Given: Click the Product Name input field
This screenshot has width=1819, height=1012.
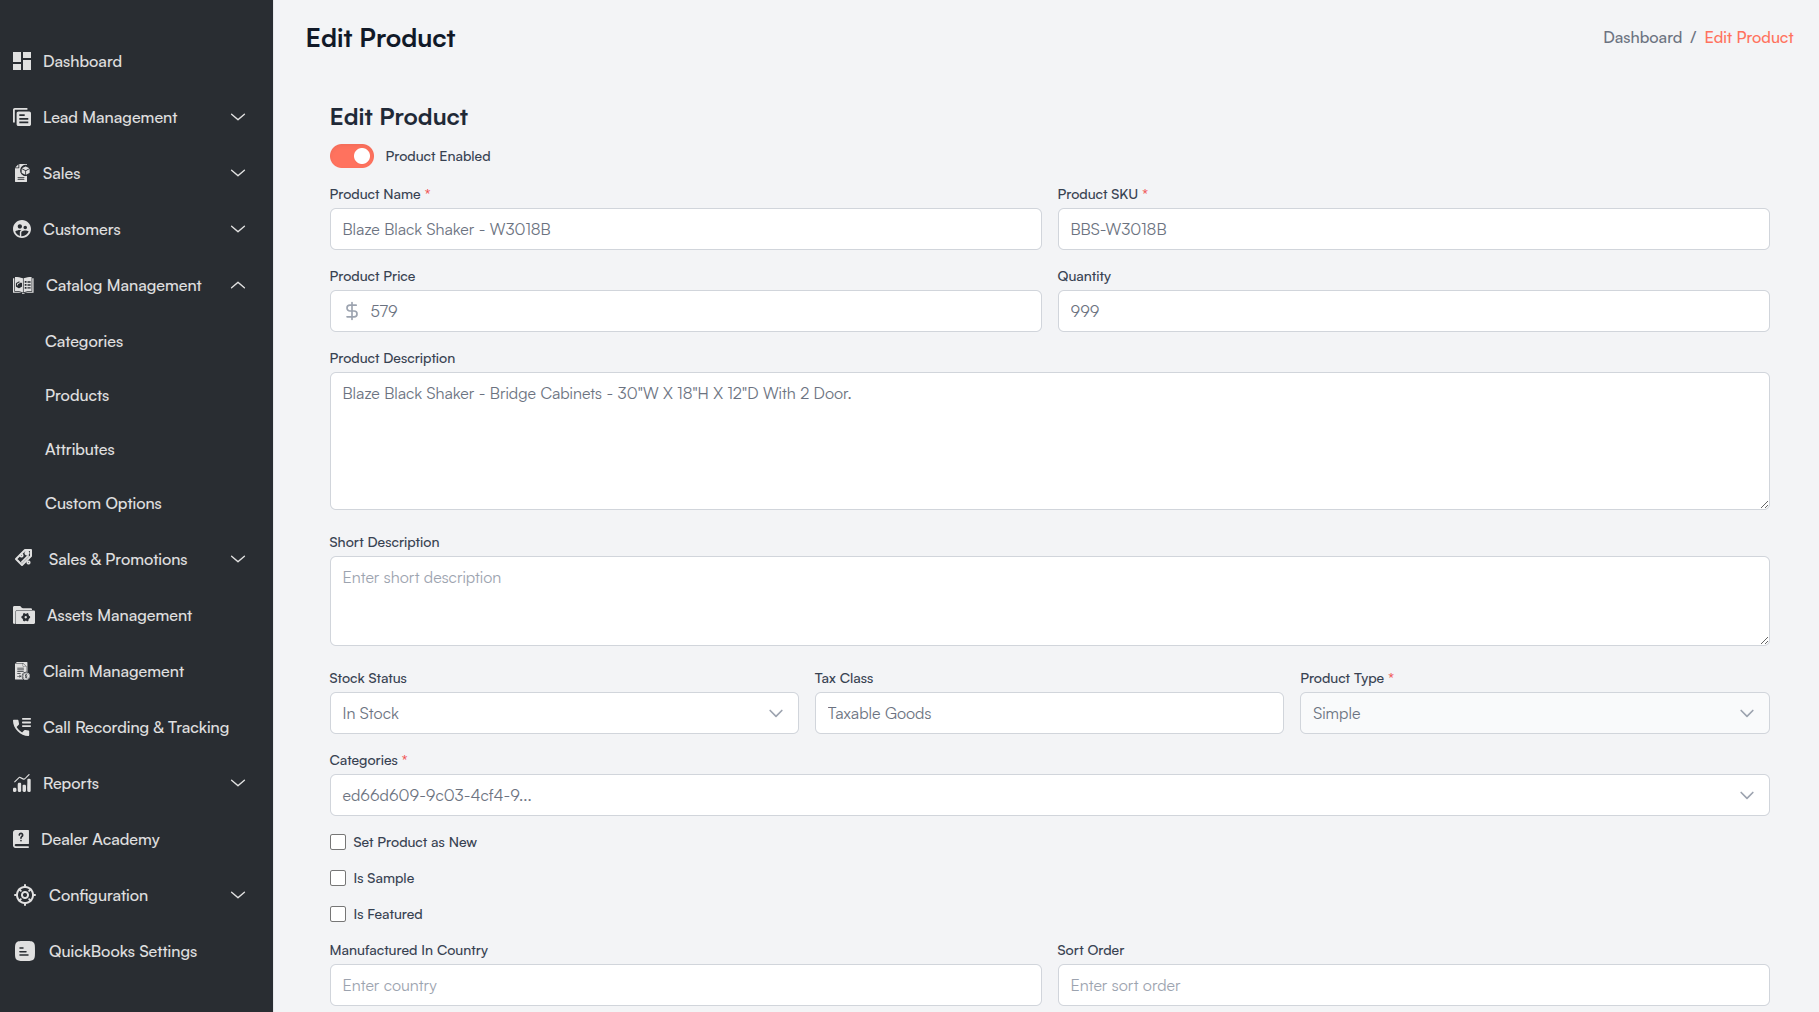Looking at the screenshot, I should pyautogui.click(x=685, y=229).
